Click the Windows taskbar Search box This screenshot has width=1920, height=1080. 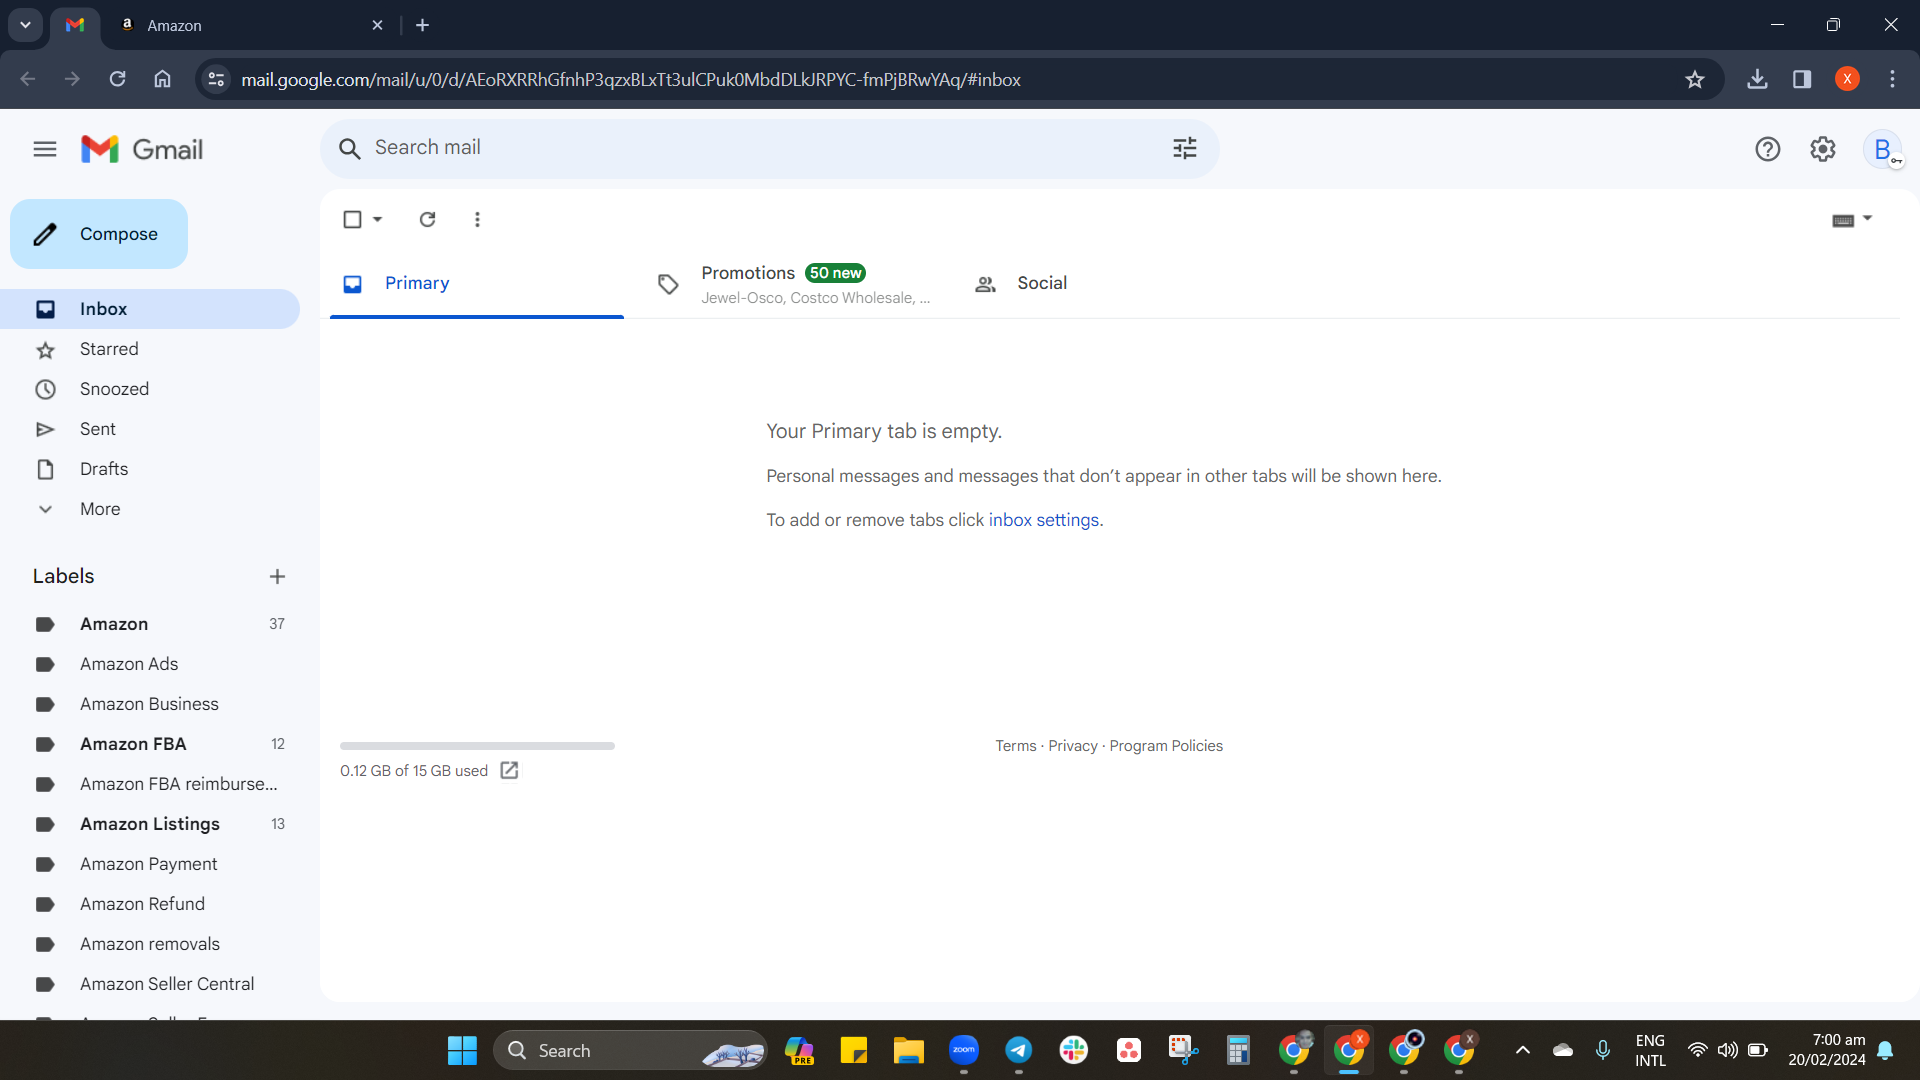tap(630, 1050)
